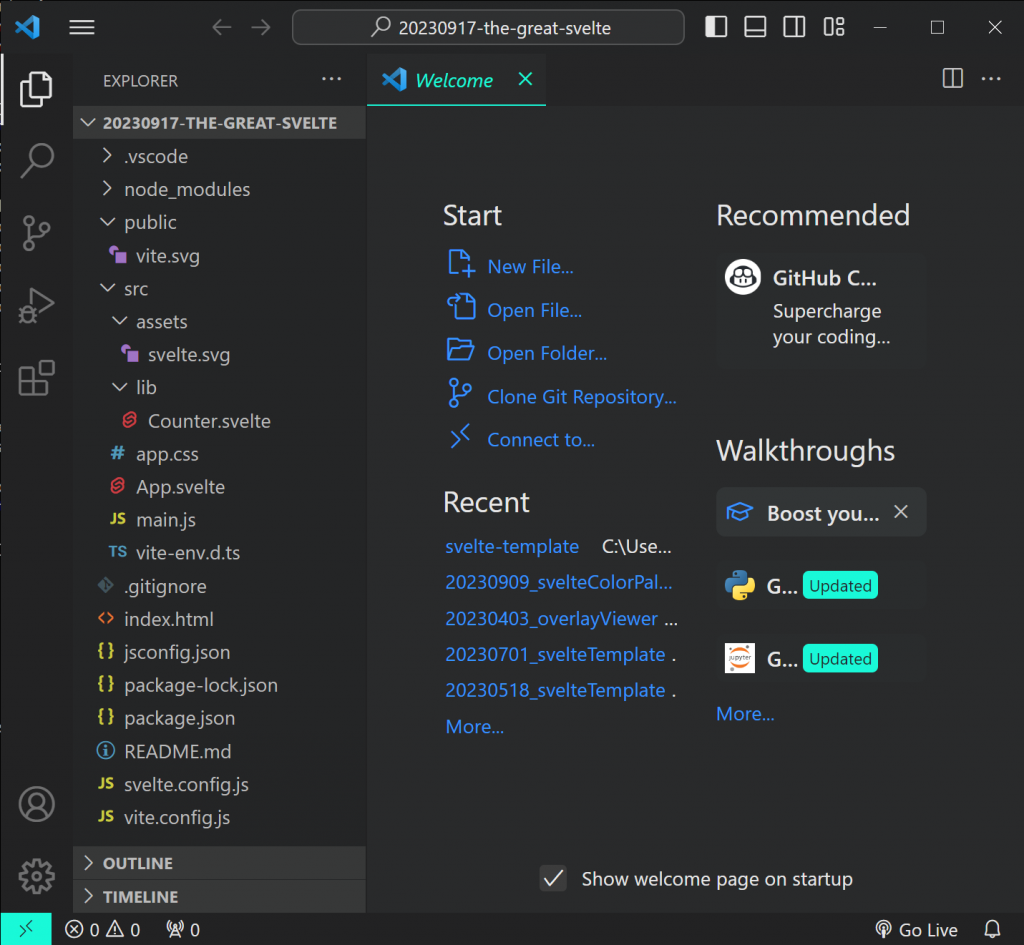Open the Source Control view
Image resolution: width=1024 pixels, height=945 pixels.
tap(36, 233)
